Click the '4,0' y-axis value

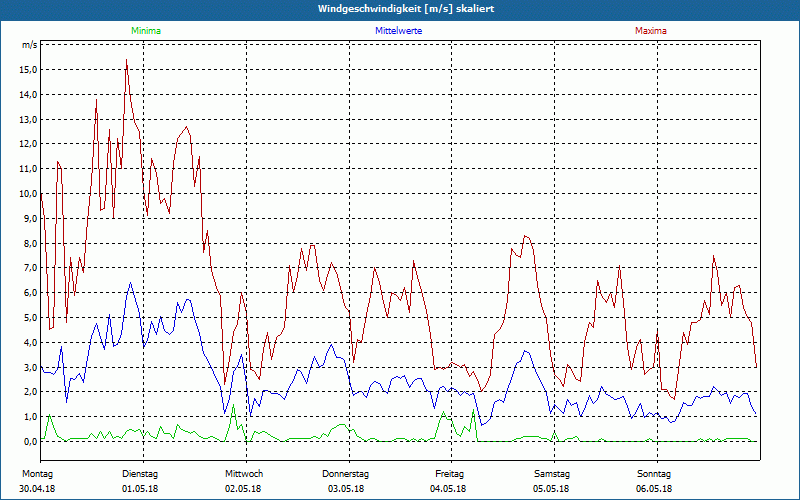tap(30, 342)
